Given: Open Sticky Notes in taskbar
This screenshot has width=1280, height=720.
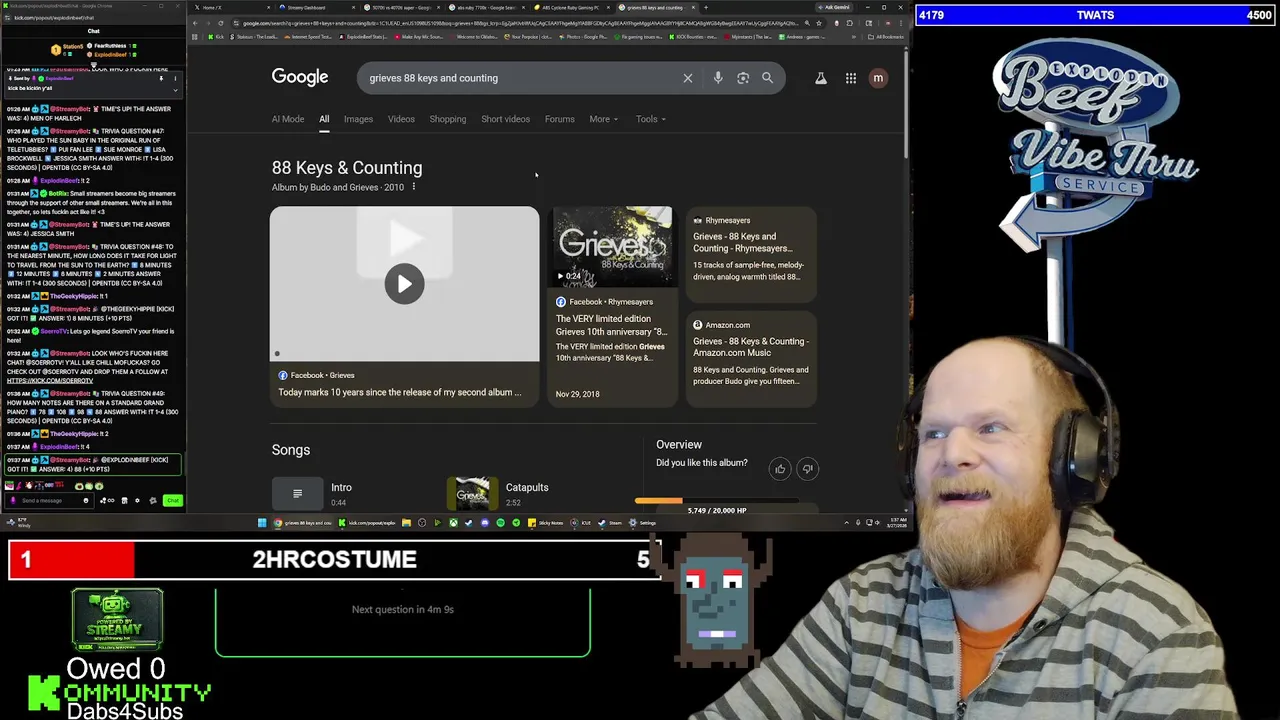Looking at the screenshot, I should 546,523.
